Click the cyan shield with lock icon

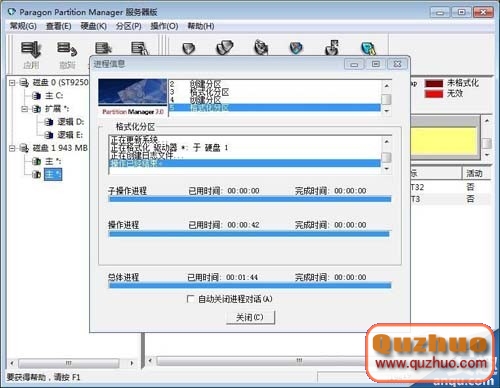point(368,49)
